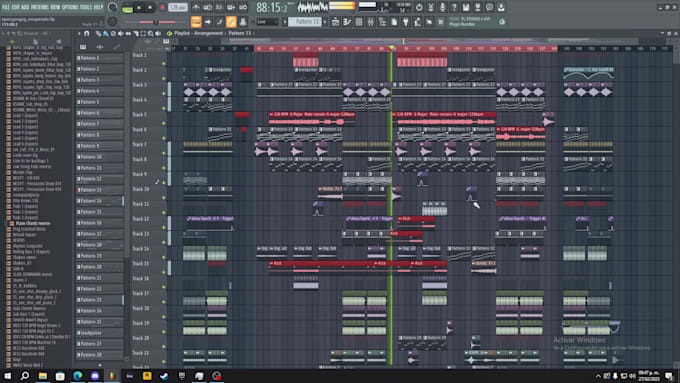Open the Browser view icon

click(x=382, y=22)
